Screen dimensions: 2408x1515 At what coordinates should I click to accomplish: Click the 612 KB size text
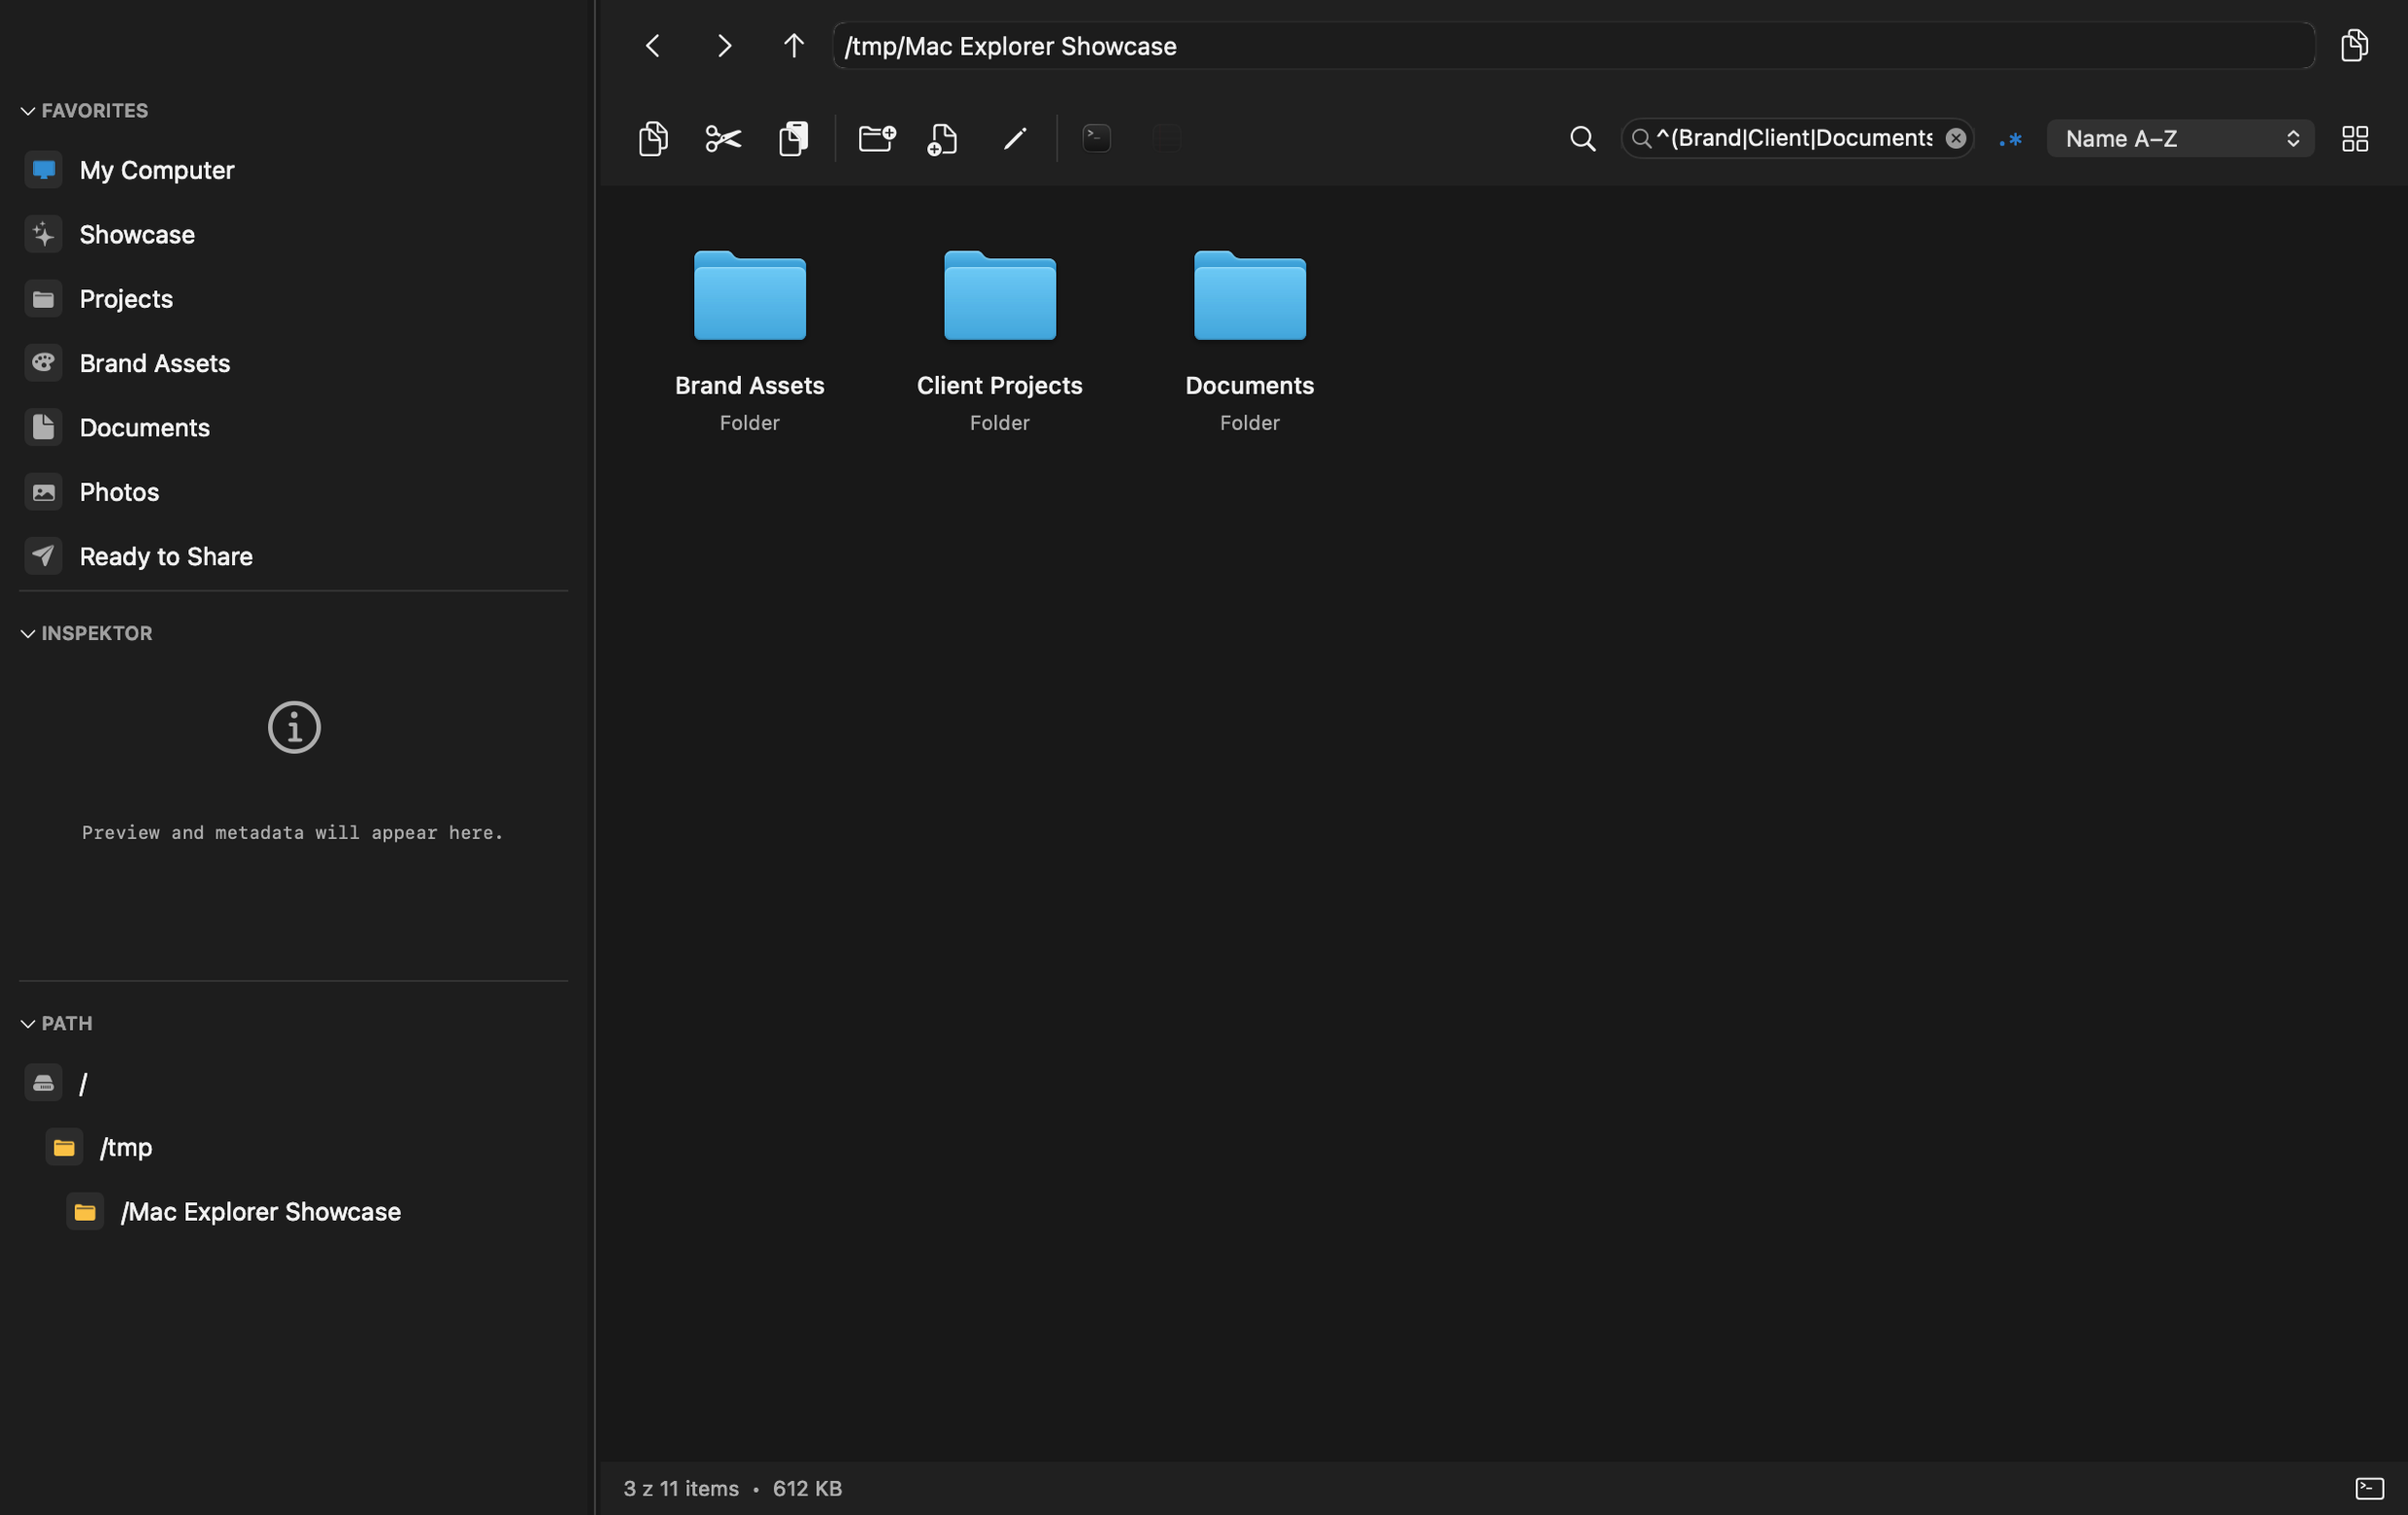coord(807,1489)
